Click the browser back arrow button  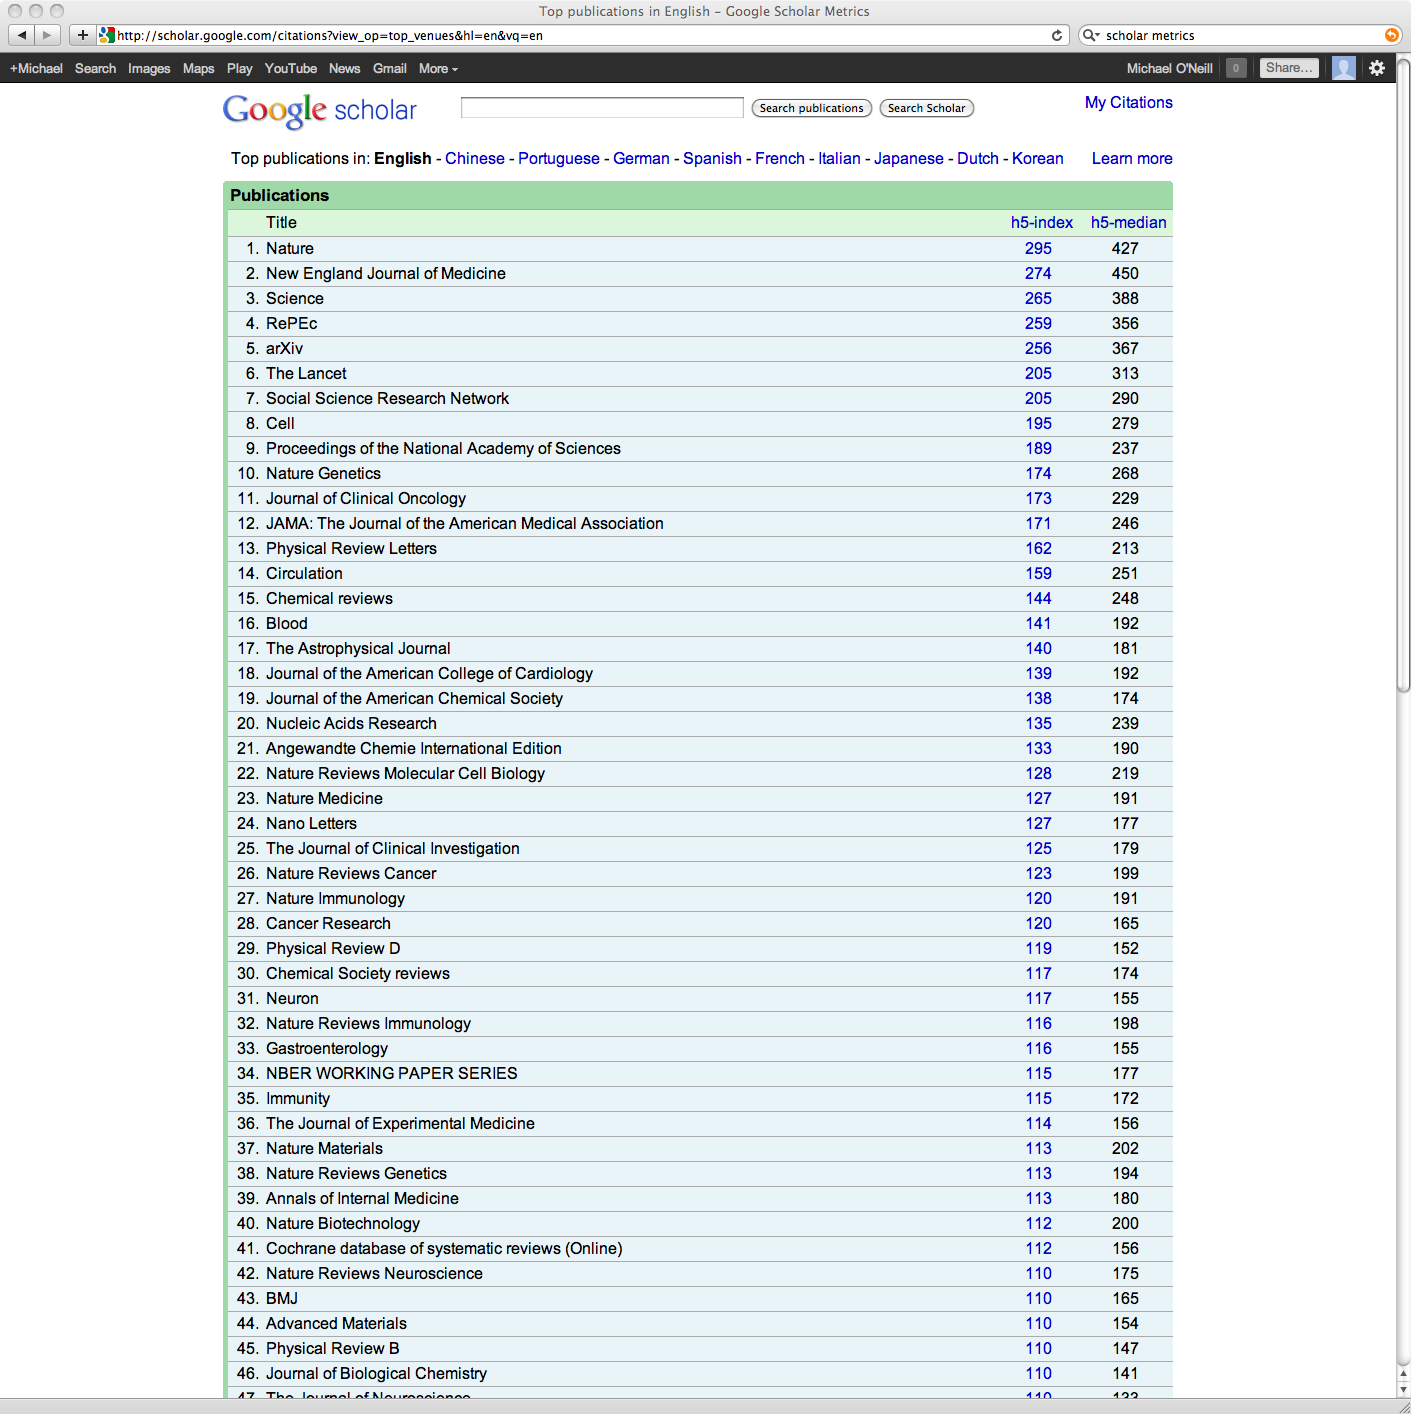click(x=22, y=35)
